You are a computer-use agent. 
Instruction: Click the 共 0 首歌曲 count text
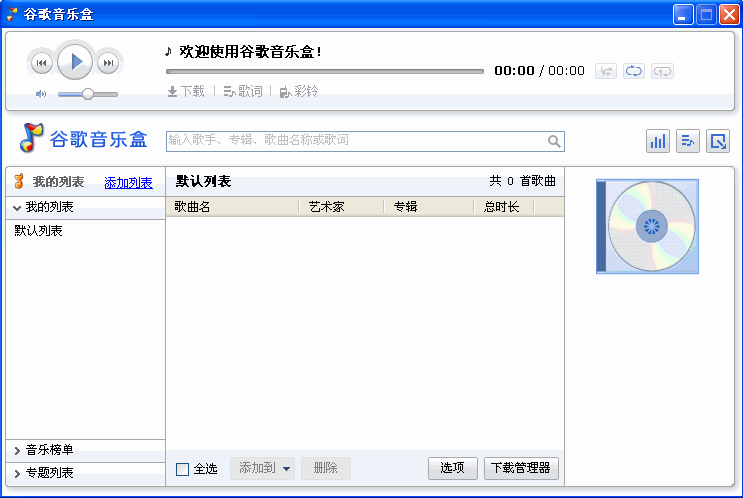[x=523, y=181]
